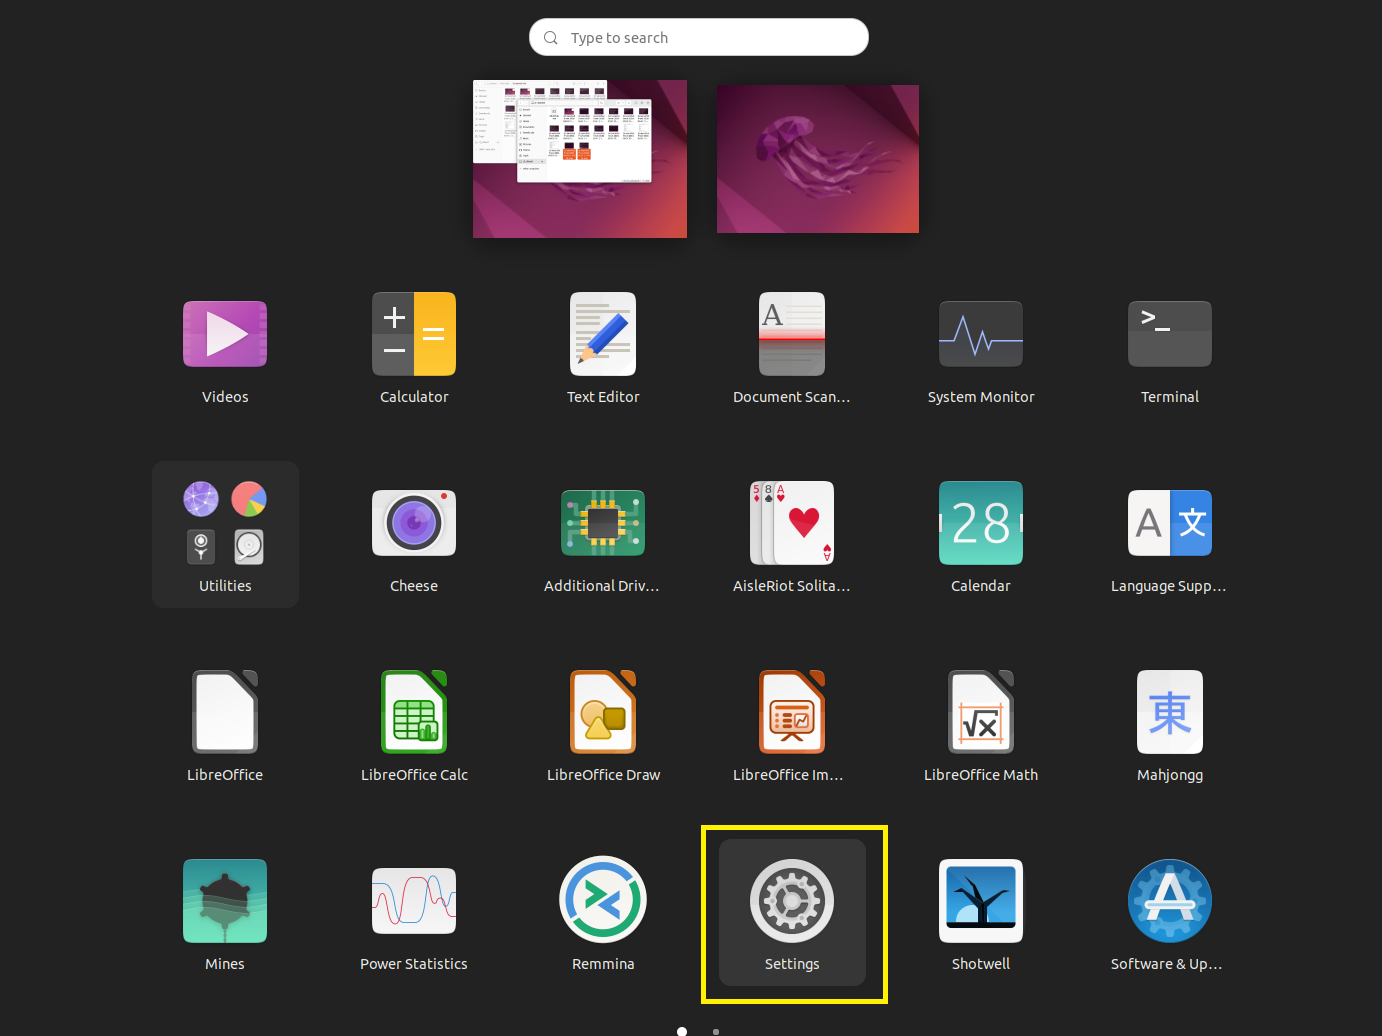Launch LibreOffice Calc
This screenshot has width=1382, height=1036.
pos(414,712)
